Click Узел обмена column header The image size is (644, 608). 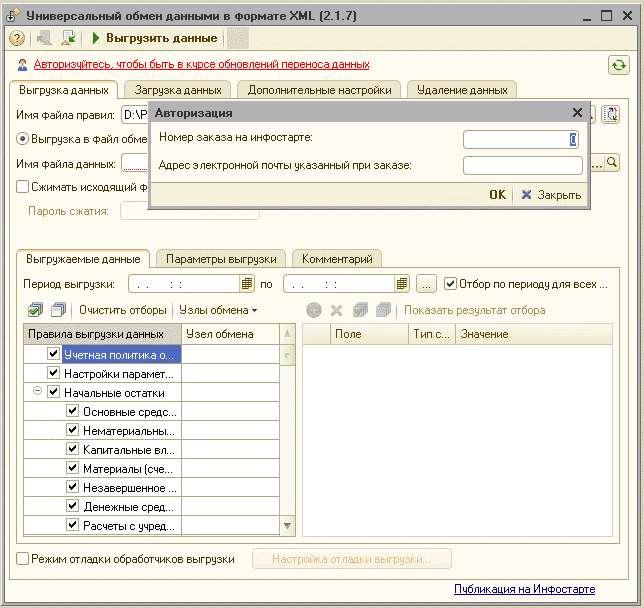[x=230, y=334]
